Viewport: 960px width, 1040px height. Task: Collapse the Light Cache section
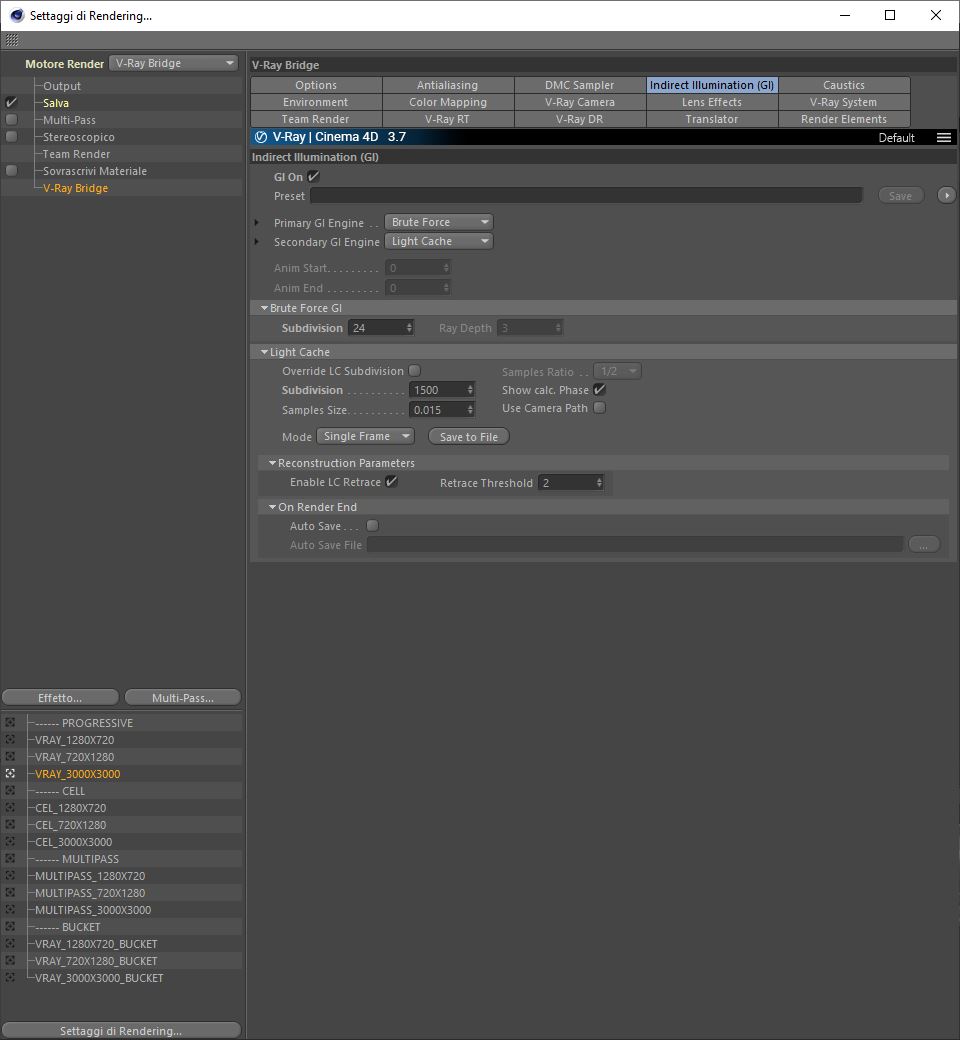click(x=265, y=352)
